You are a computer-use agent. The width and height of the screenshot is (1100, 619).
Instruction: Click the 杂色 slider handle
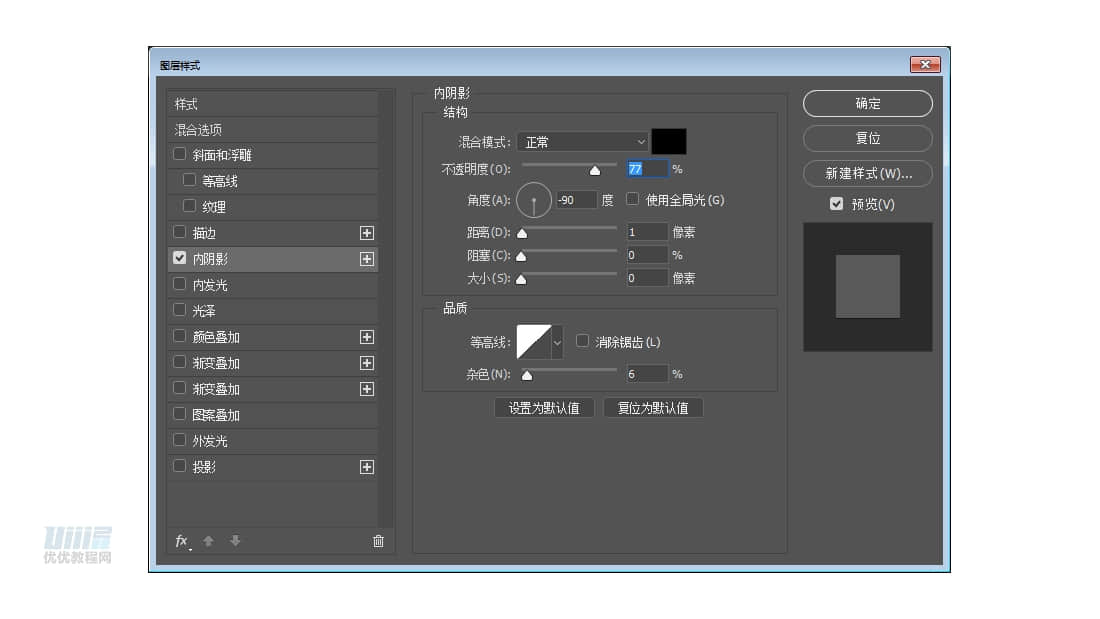527,375
